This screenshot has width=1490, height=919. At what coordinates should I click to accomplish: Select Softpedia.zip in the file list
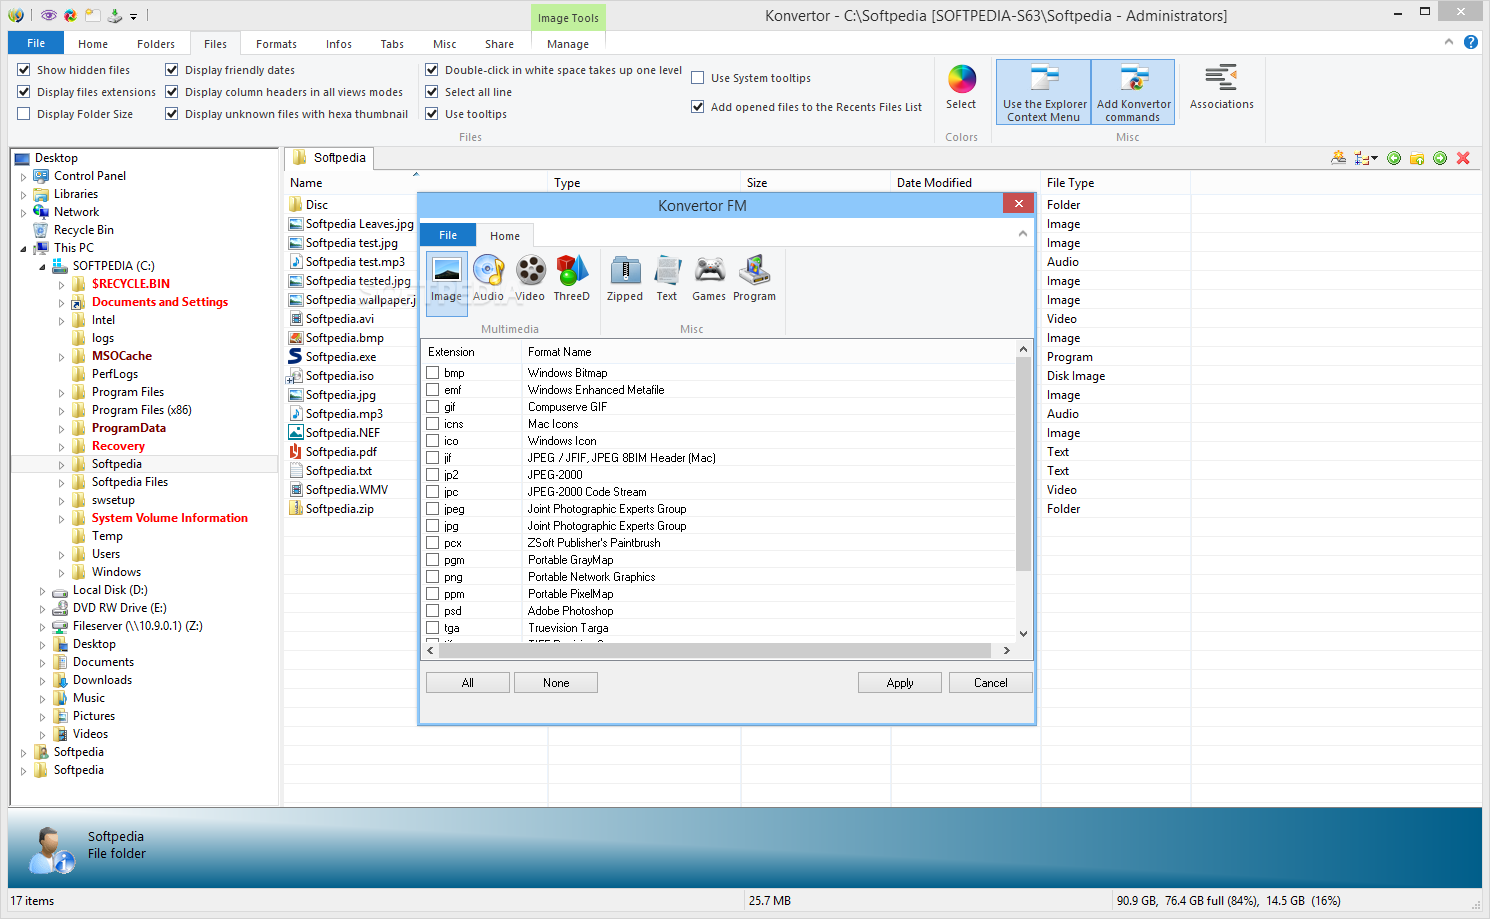(x=340, y=509)
